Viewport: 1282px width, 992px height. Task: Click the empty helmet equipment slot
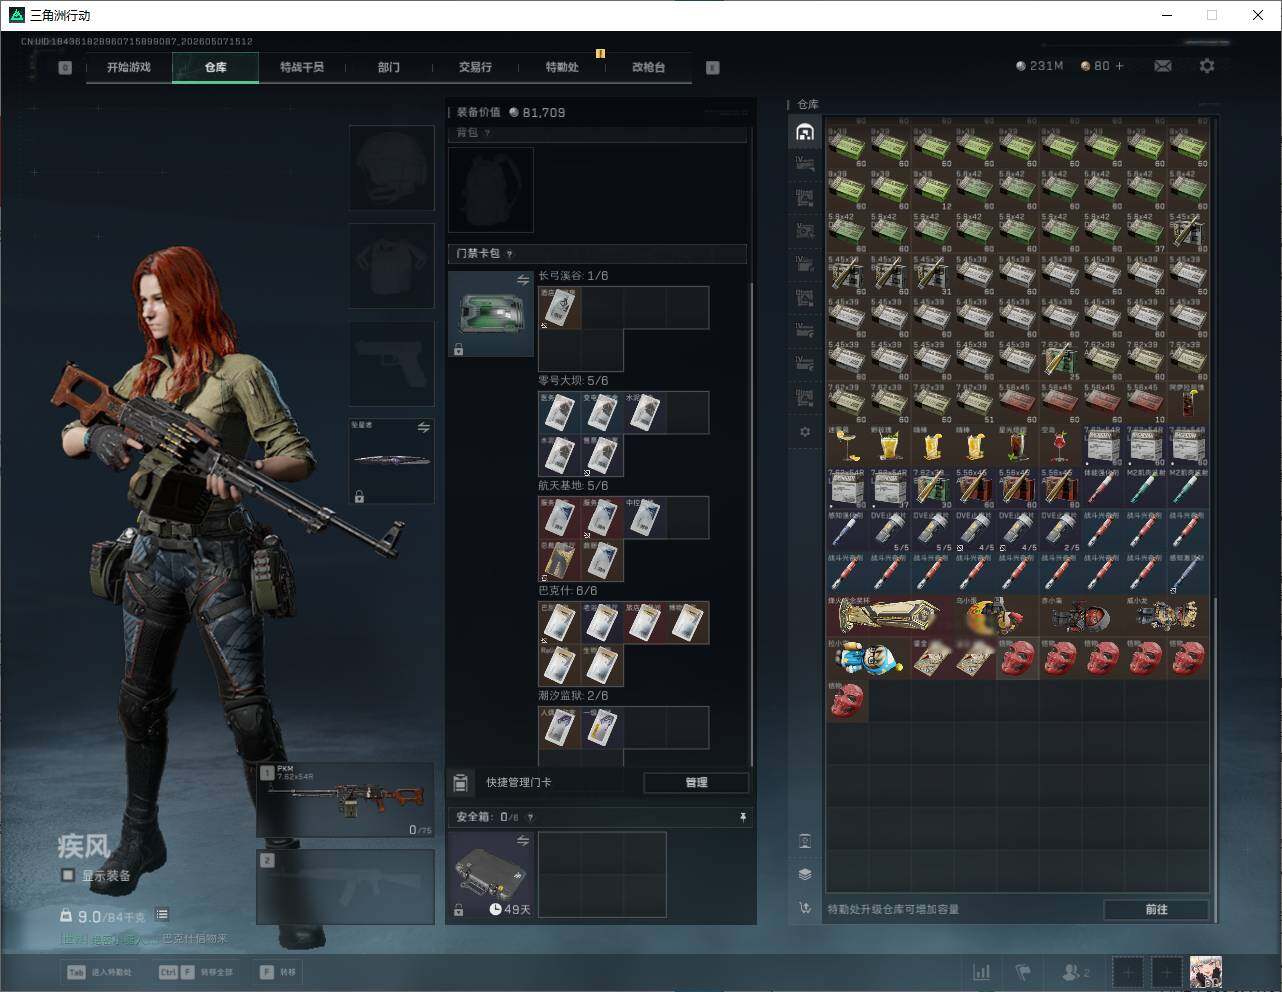click(x=392, y=168)
